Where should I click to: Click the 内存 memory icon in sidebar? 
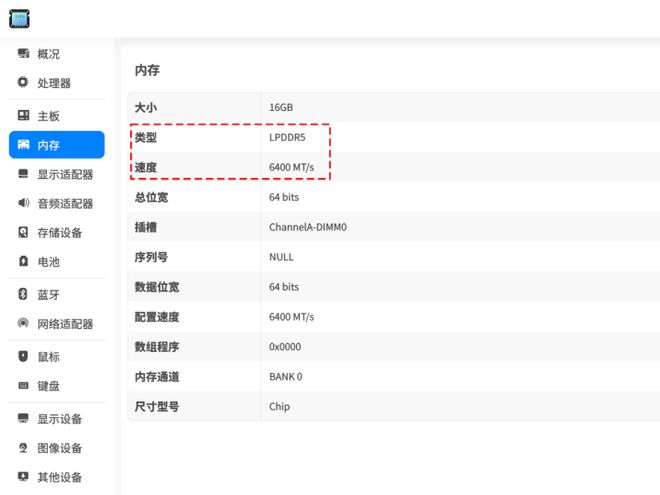pos(23,145)
